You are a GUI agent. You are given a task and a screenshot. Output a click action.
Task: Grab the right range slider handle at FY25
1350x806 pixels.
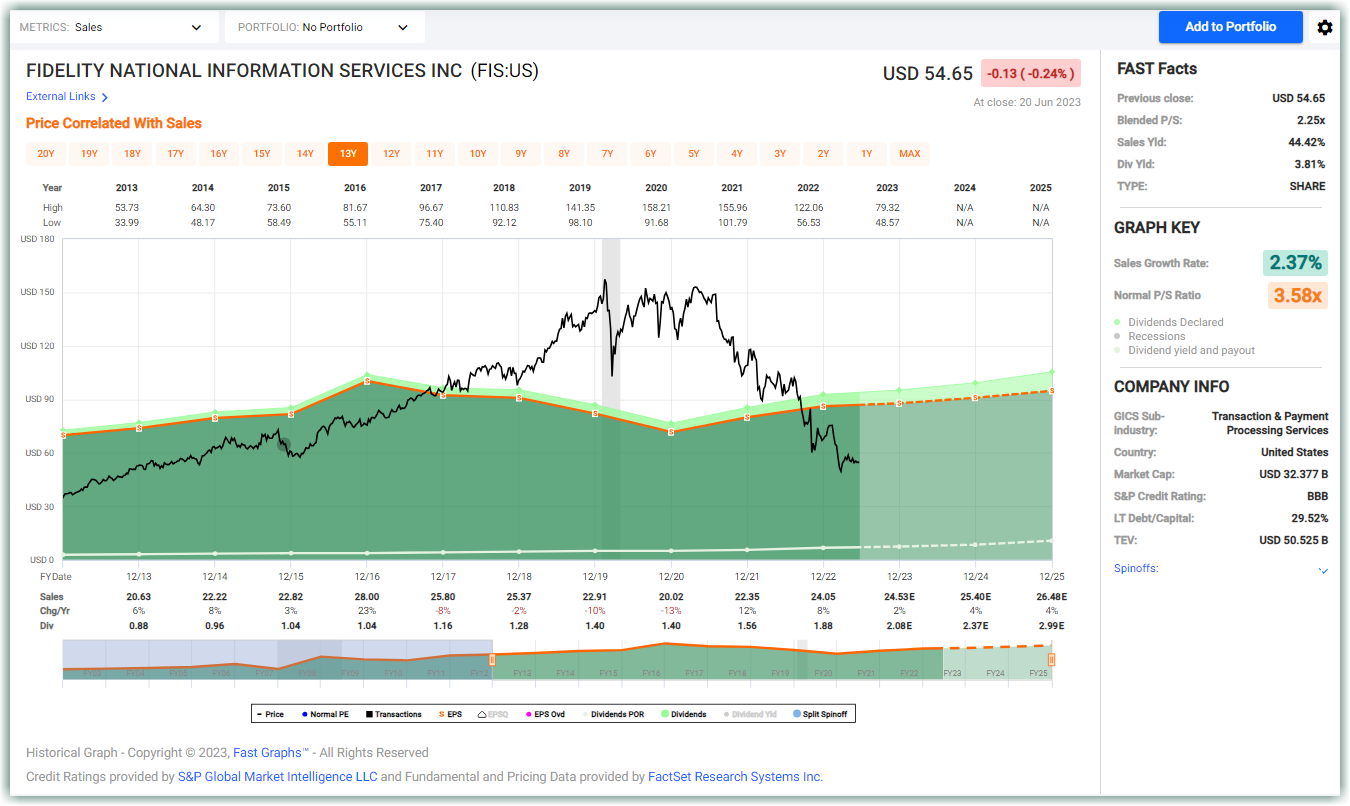click(x=1051, y=660)
